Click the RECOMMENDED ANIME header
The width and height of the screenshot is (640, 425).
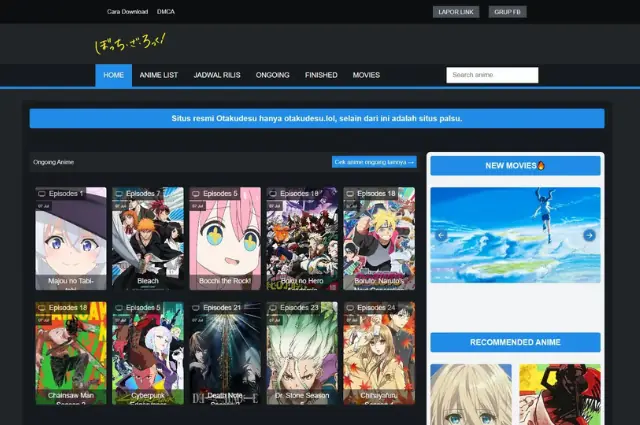click(x=515, y=342)
